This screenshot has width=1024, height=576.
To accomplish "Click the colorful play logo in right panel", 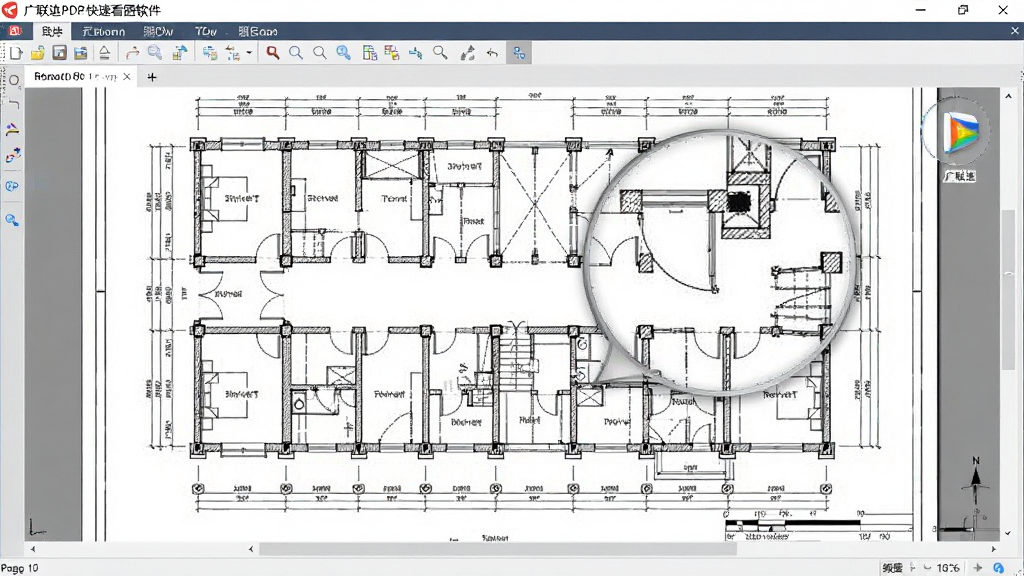I will click(960, 132).
